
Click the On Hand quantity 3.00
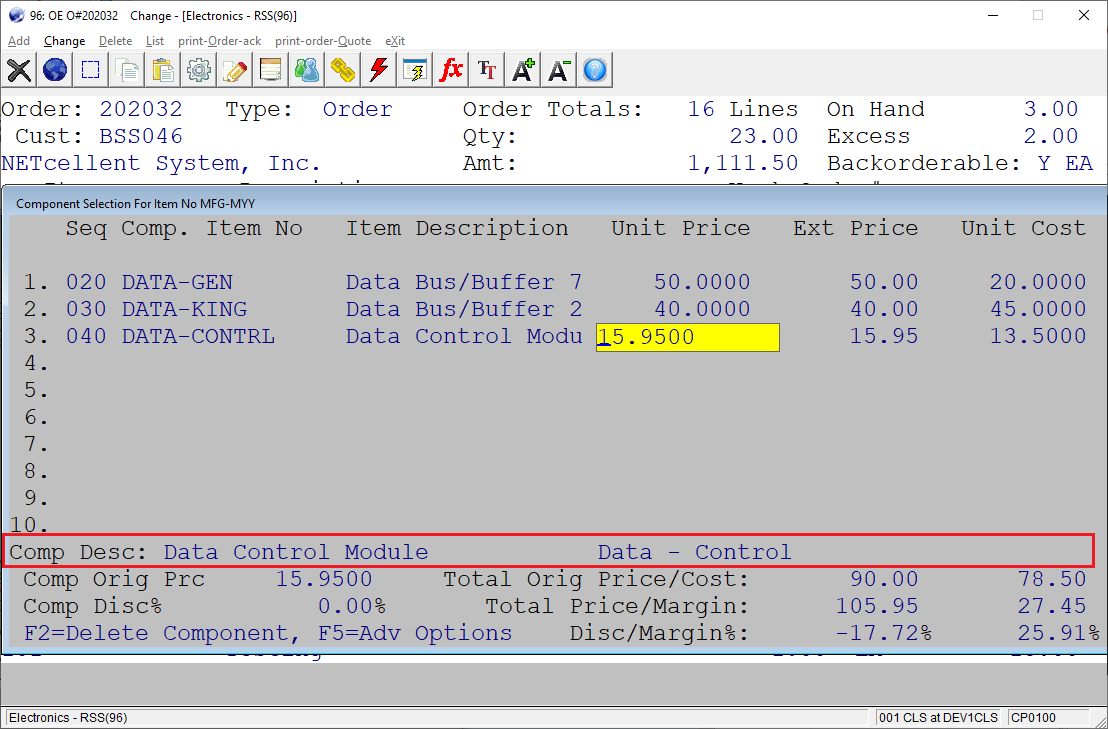point(1051,109)
